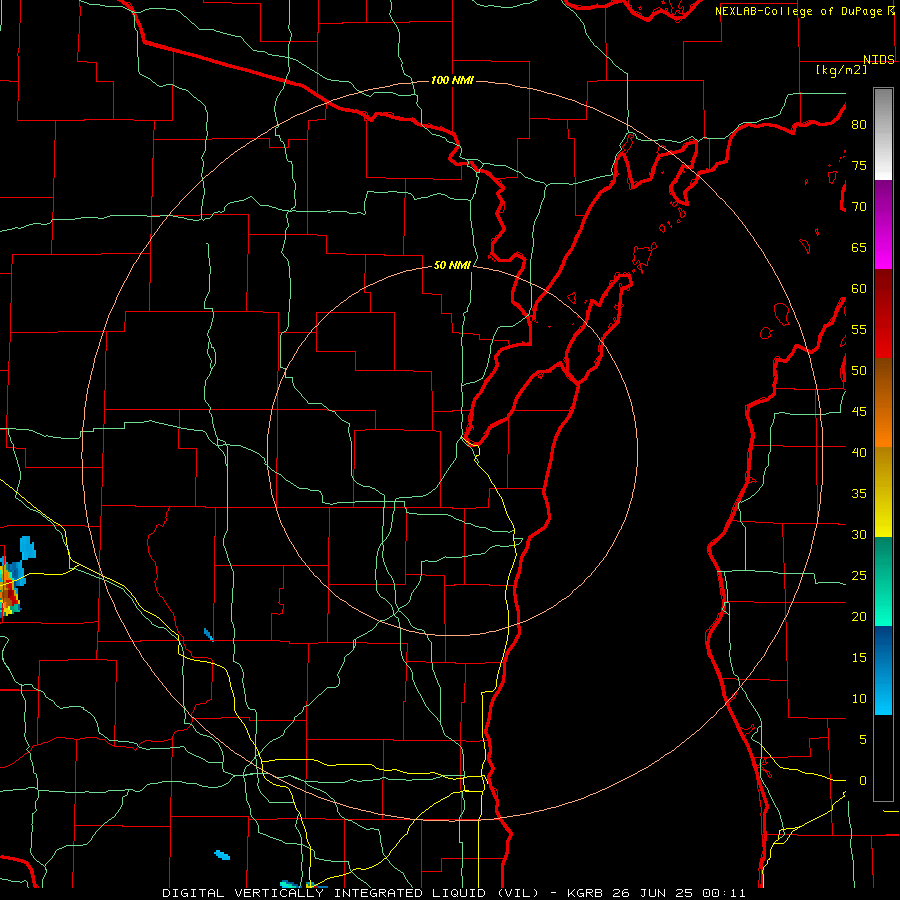Pick the green-teal segment of the color bar
The image size is (900, 900).
pyautogui.click(x=883, y=581)
